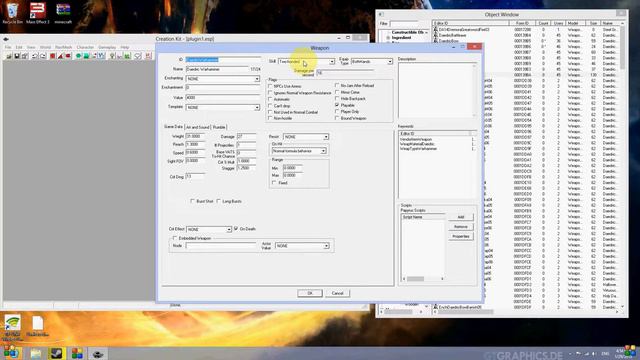The height and width of the screenshot is (360, 640).
Task: Open the Gameplay menu
Action: tap(107, 47)
